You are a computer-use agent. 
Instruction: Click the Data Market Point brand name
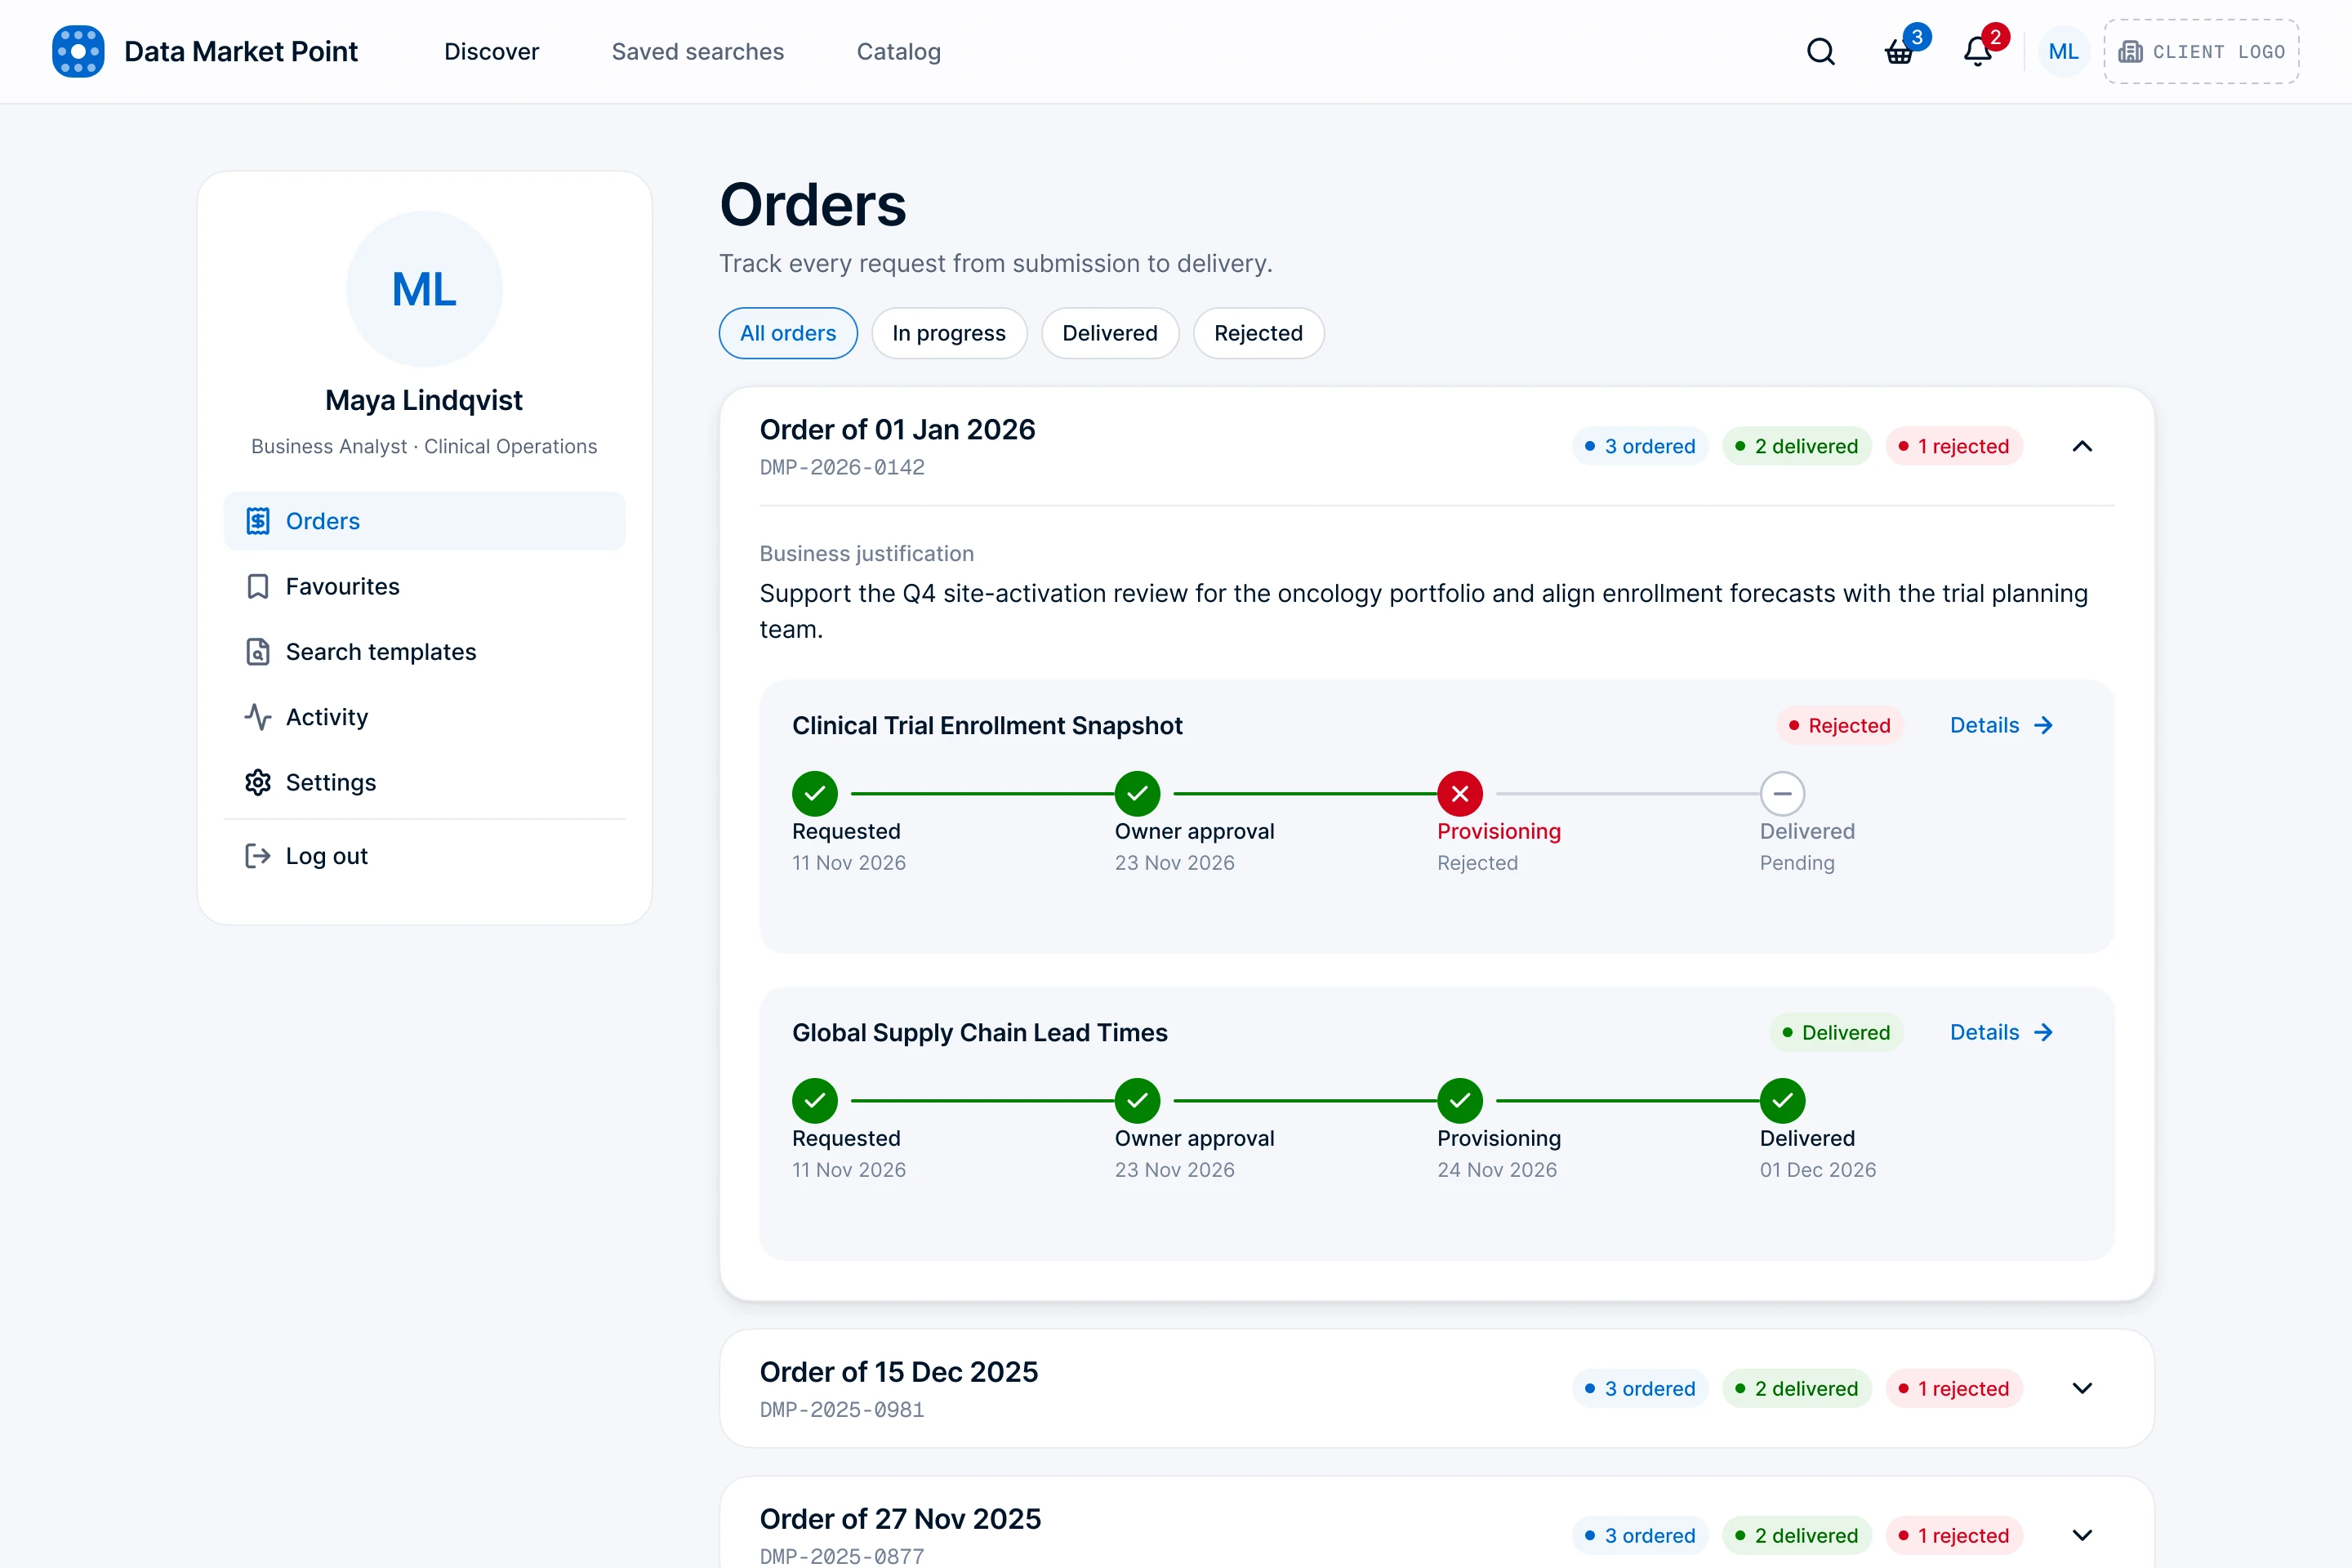point(241,51)
